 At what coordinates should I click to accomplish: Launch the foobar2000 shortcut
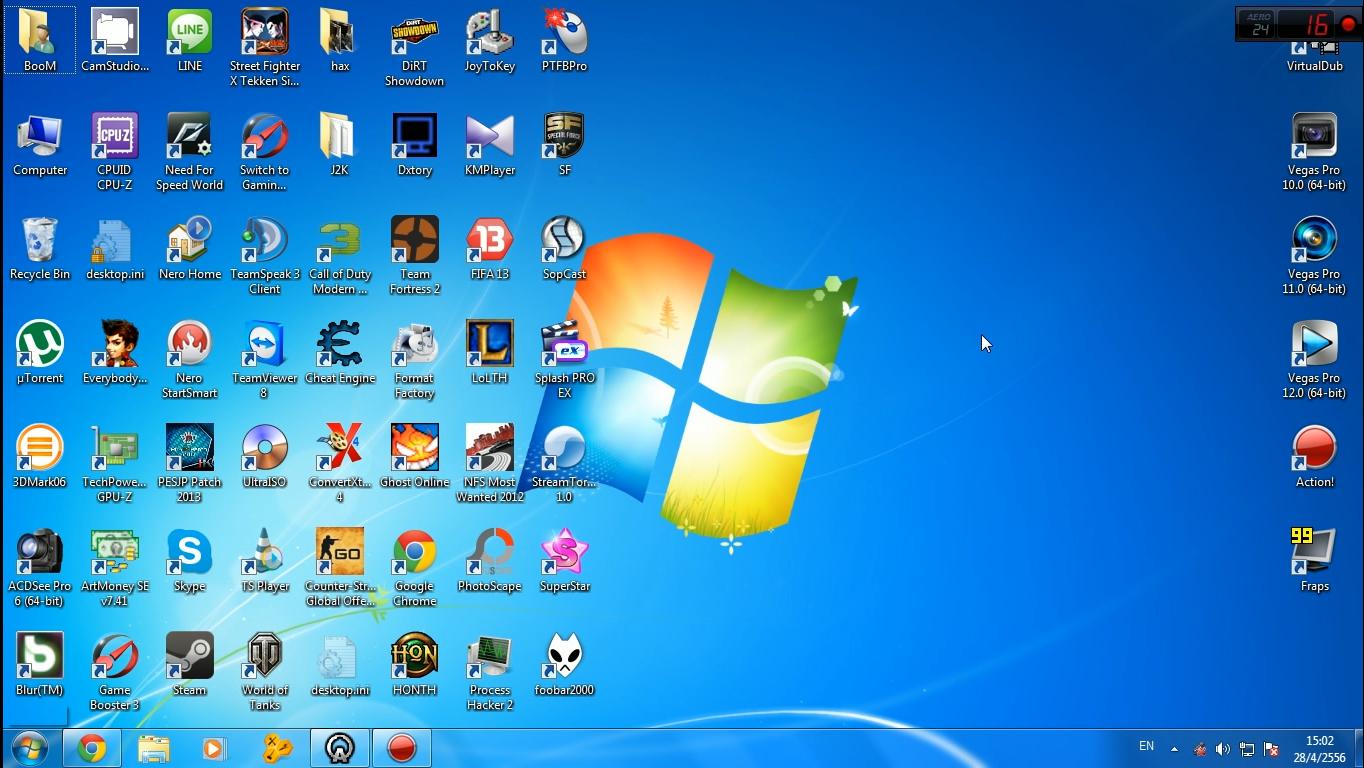[565, 664]
